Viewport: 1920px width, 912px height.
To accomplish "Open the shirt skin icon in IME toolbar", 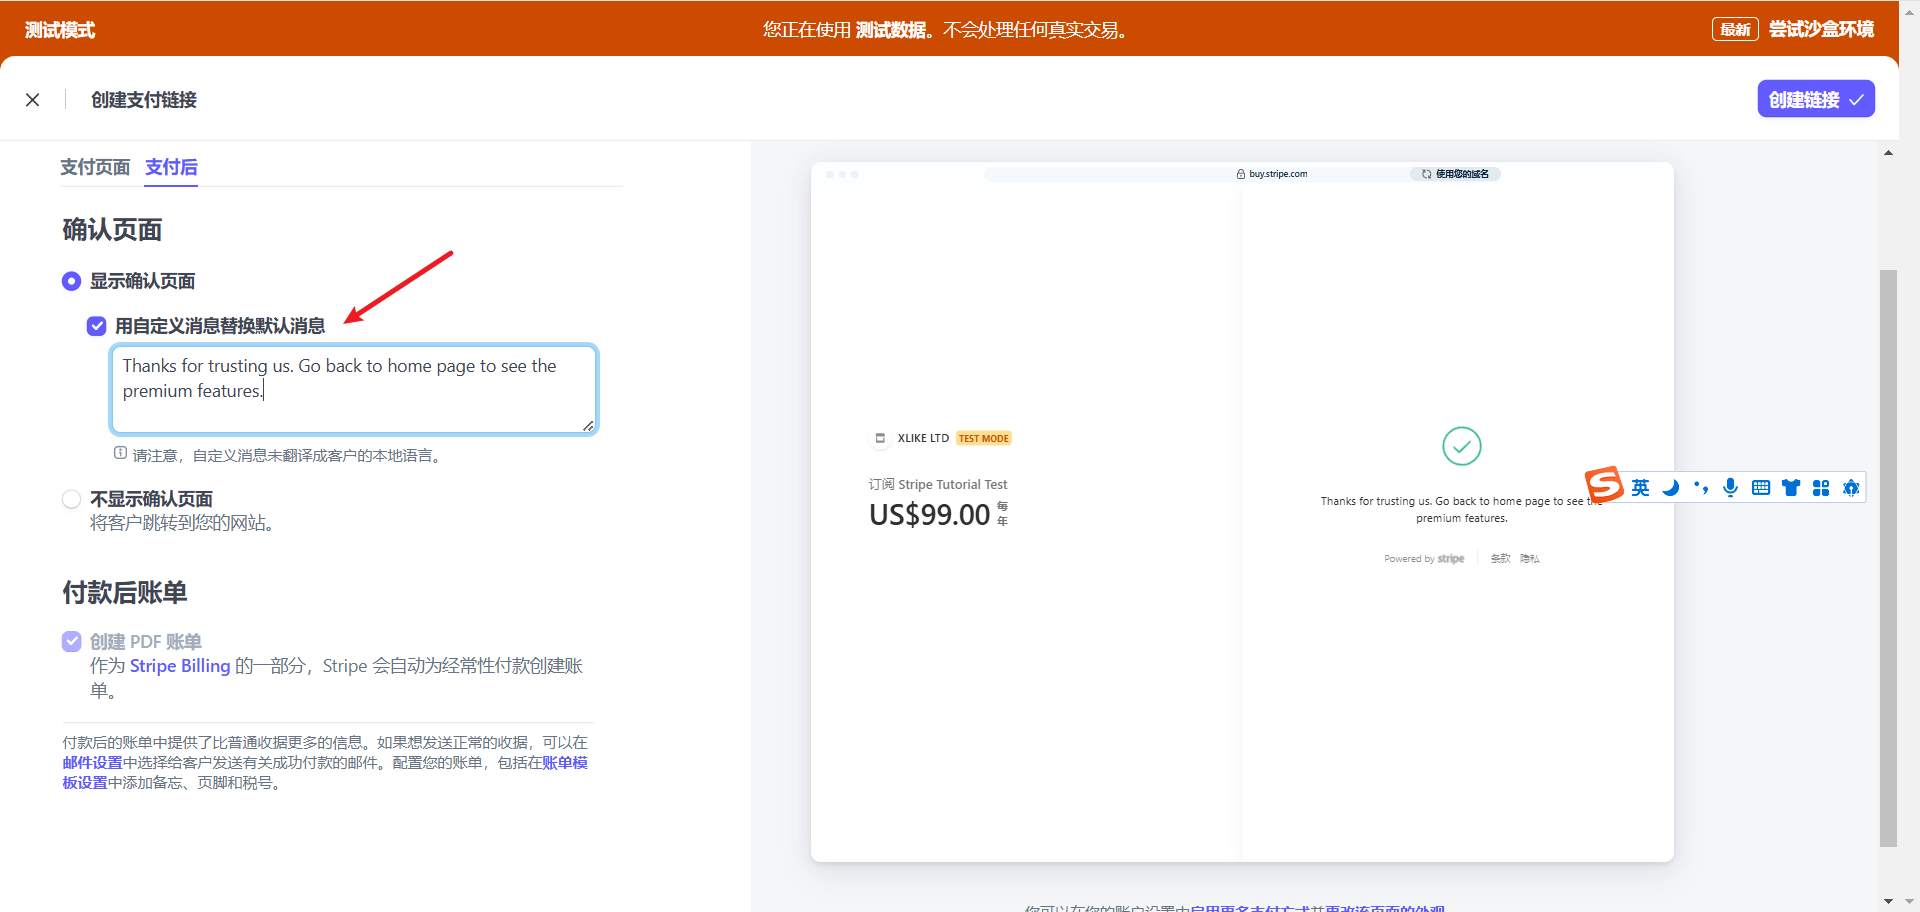I will click(1791, 488).
